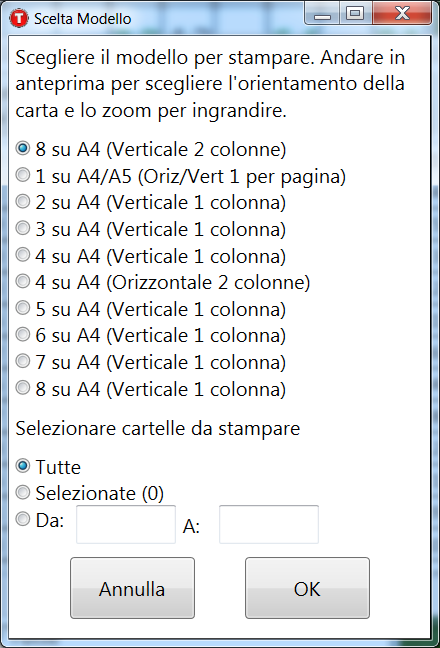Click the Annulla button
Viewport: 440px width, 648px height.
click(132, 588)
